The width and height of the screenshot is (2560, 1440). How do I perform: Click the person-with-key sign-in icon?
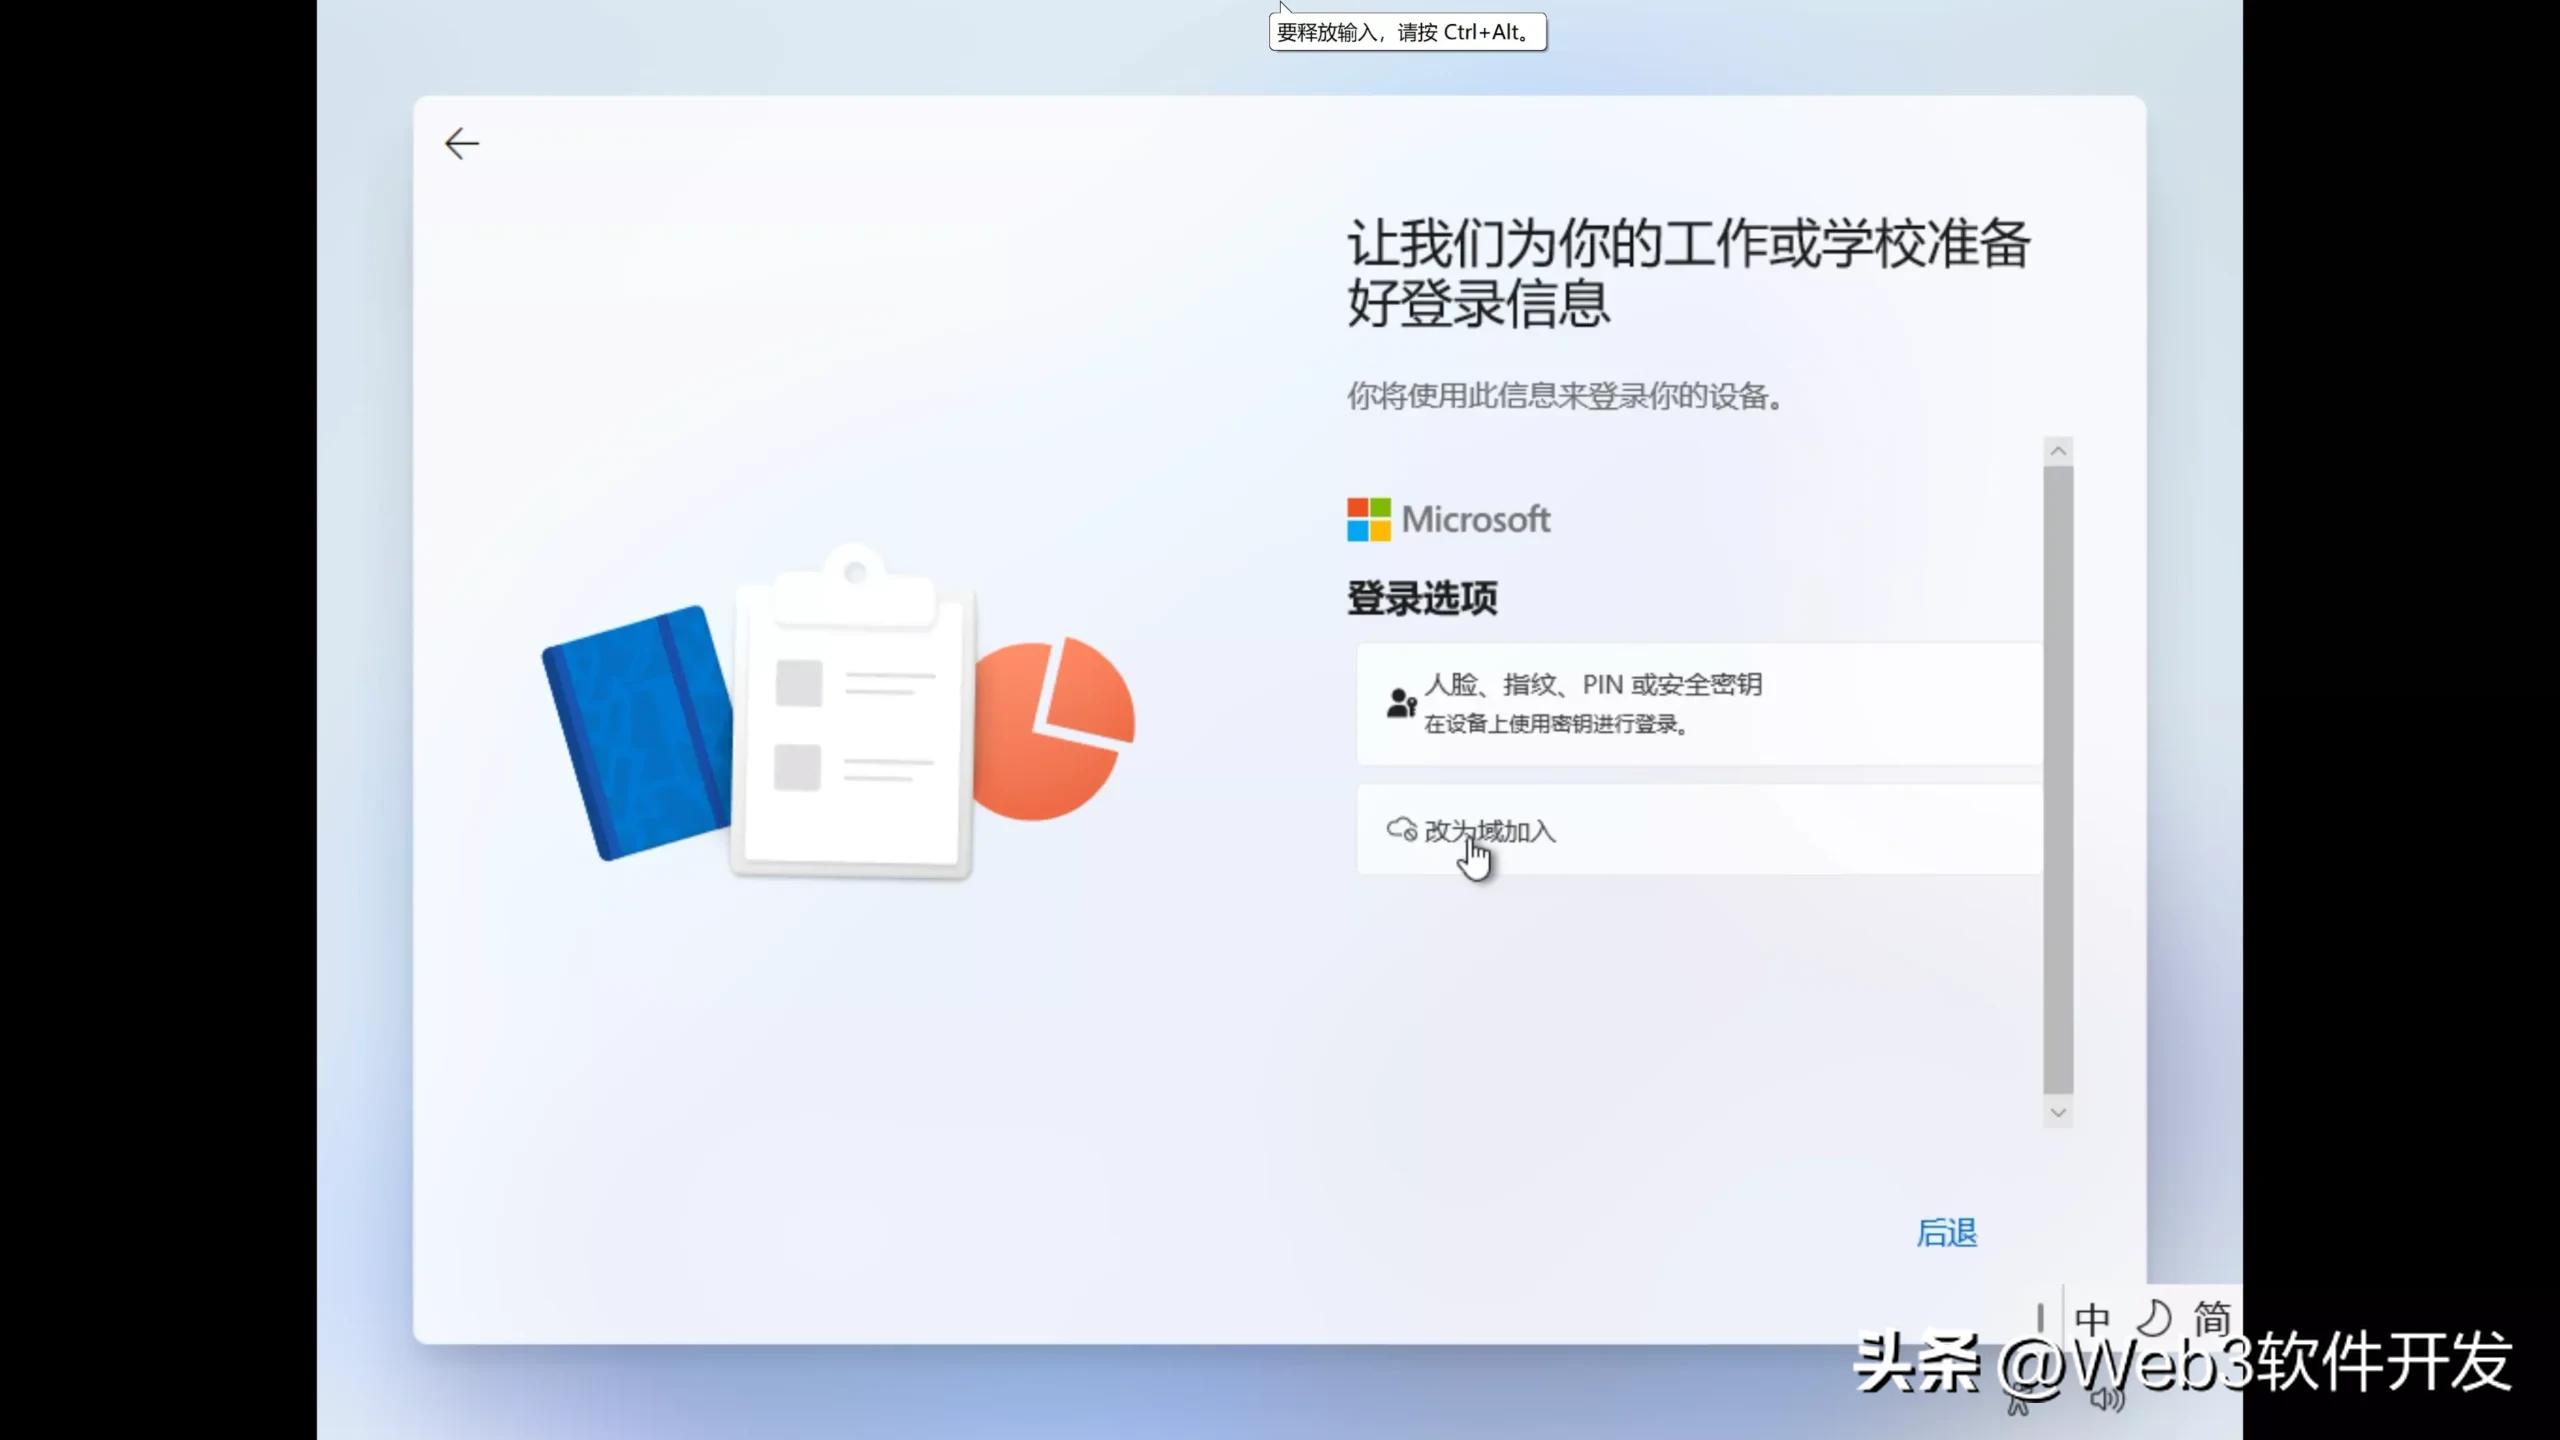point(1402,702)
